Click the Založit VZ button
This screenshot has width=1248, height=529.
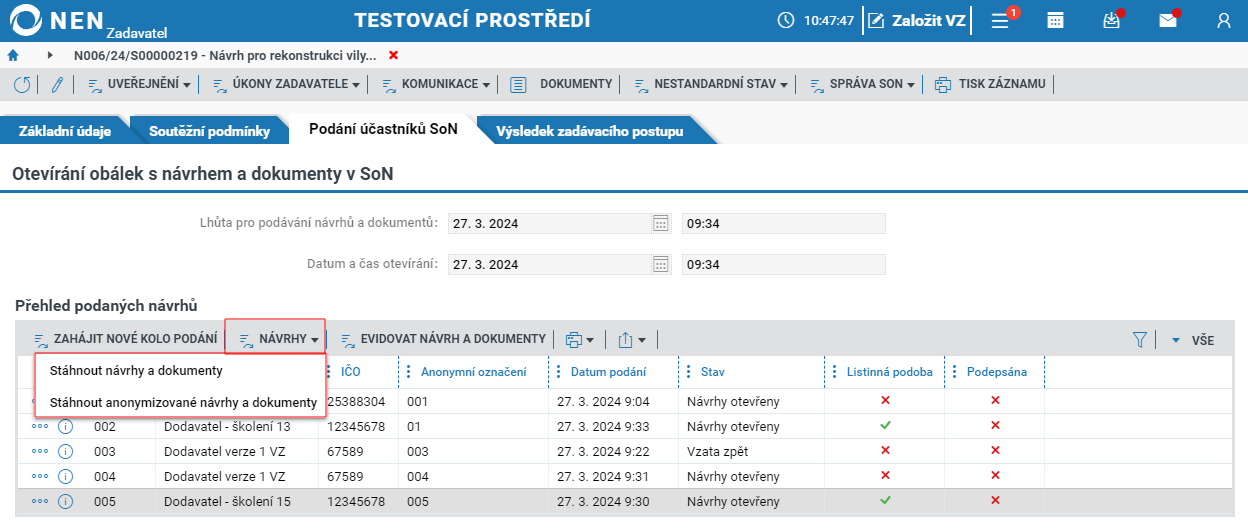[x=916, y=20]
